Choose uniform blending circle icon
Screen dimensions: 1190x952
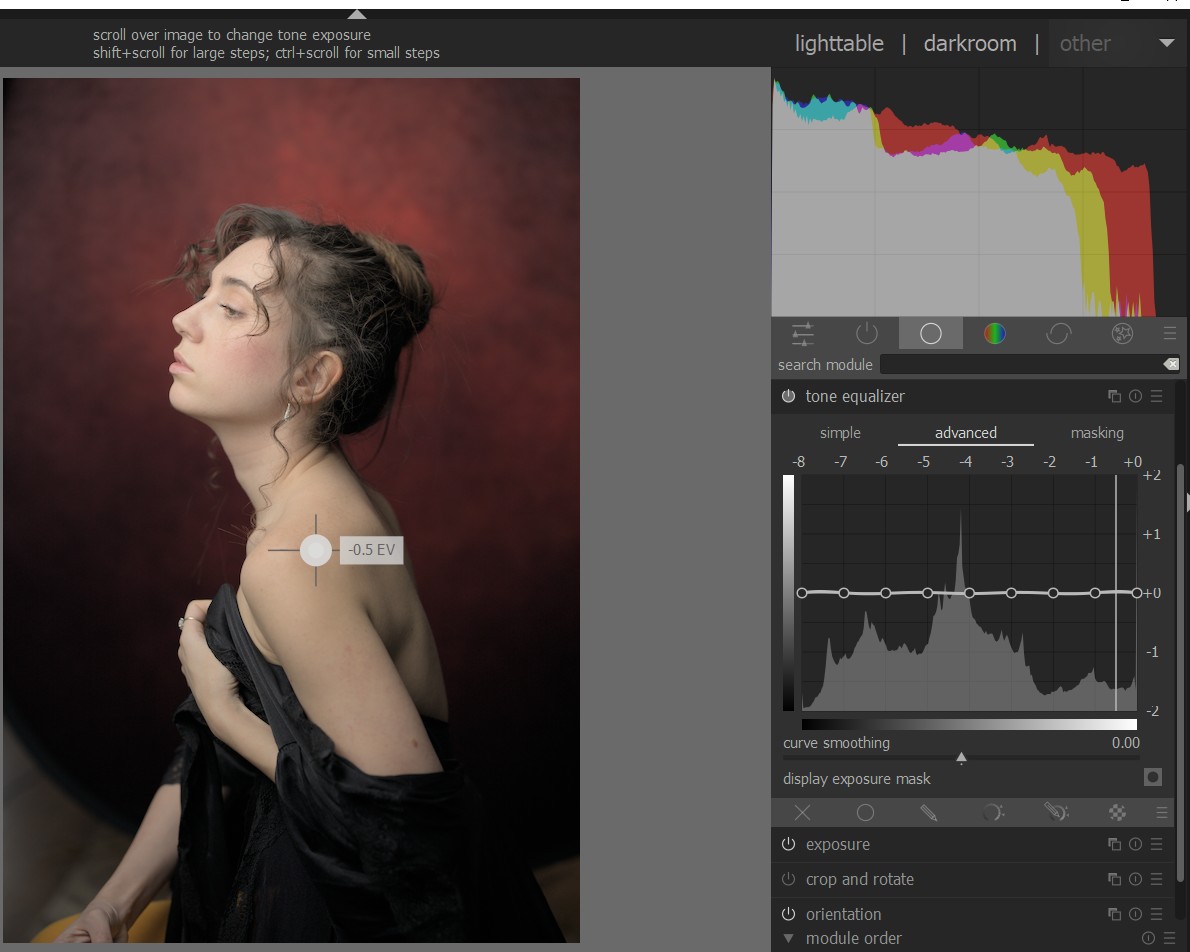pos(865,813)
